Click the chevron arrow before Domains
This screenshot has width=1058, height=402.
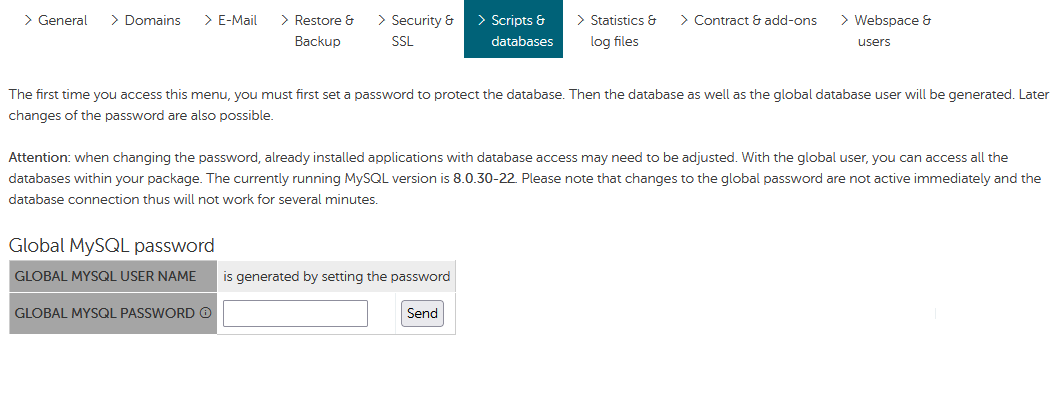tap(115, 20)
